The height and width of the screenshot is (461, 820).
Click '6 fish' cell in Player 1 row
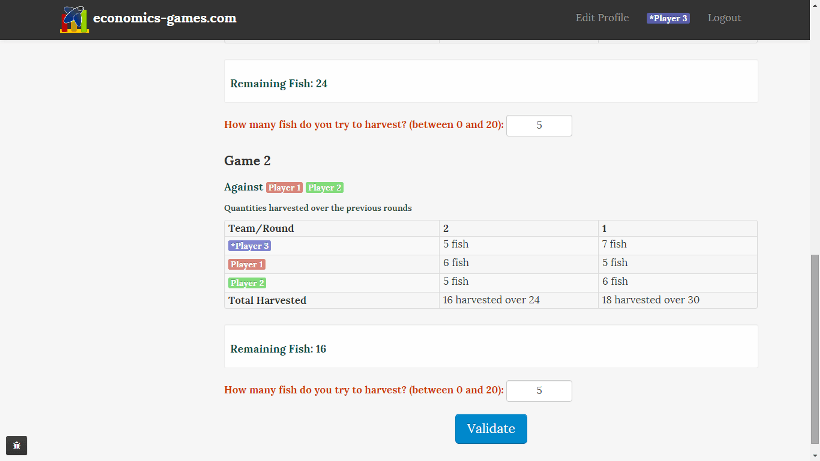(519, 263)
